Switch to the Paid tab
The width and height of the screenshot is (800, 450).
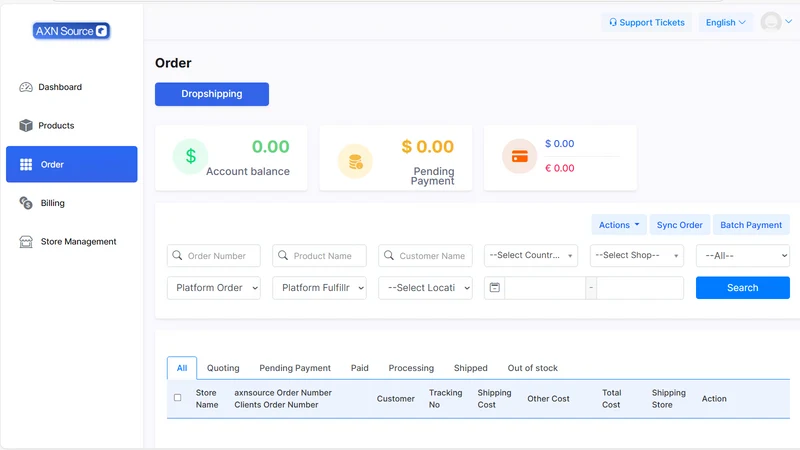(x=360, y=368)
